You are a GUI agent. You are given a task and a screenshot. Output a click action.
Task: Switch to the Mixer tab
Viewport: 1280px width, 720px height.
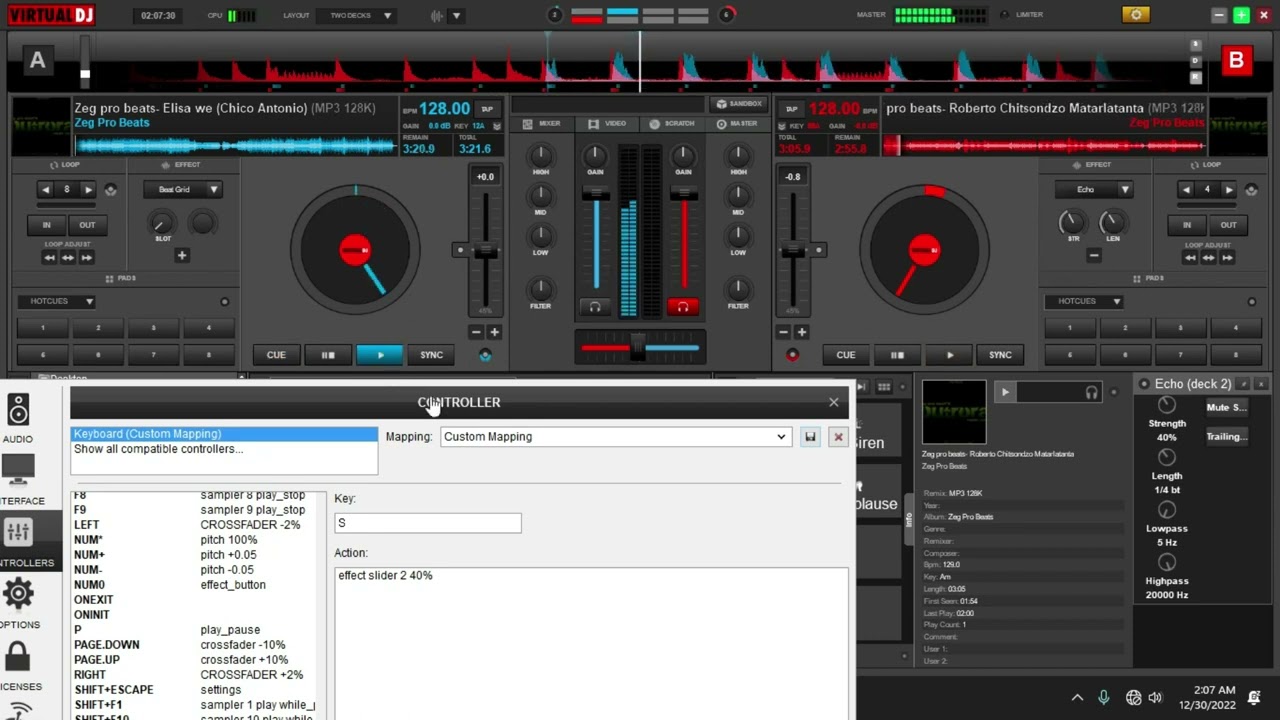pos(543,124)
